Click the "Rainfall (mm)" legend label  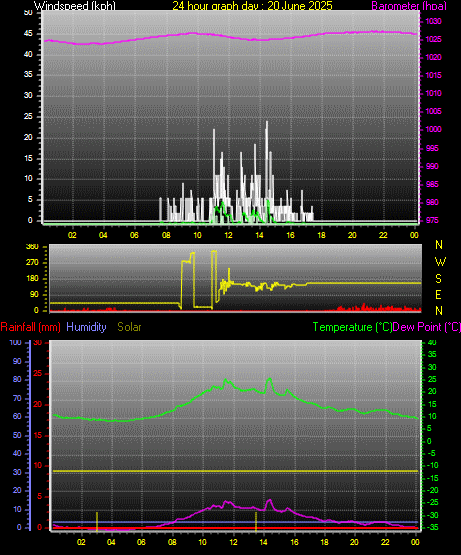tap(30, 327)
